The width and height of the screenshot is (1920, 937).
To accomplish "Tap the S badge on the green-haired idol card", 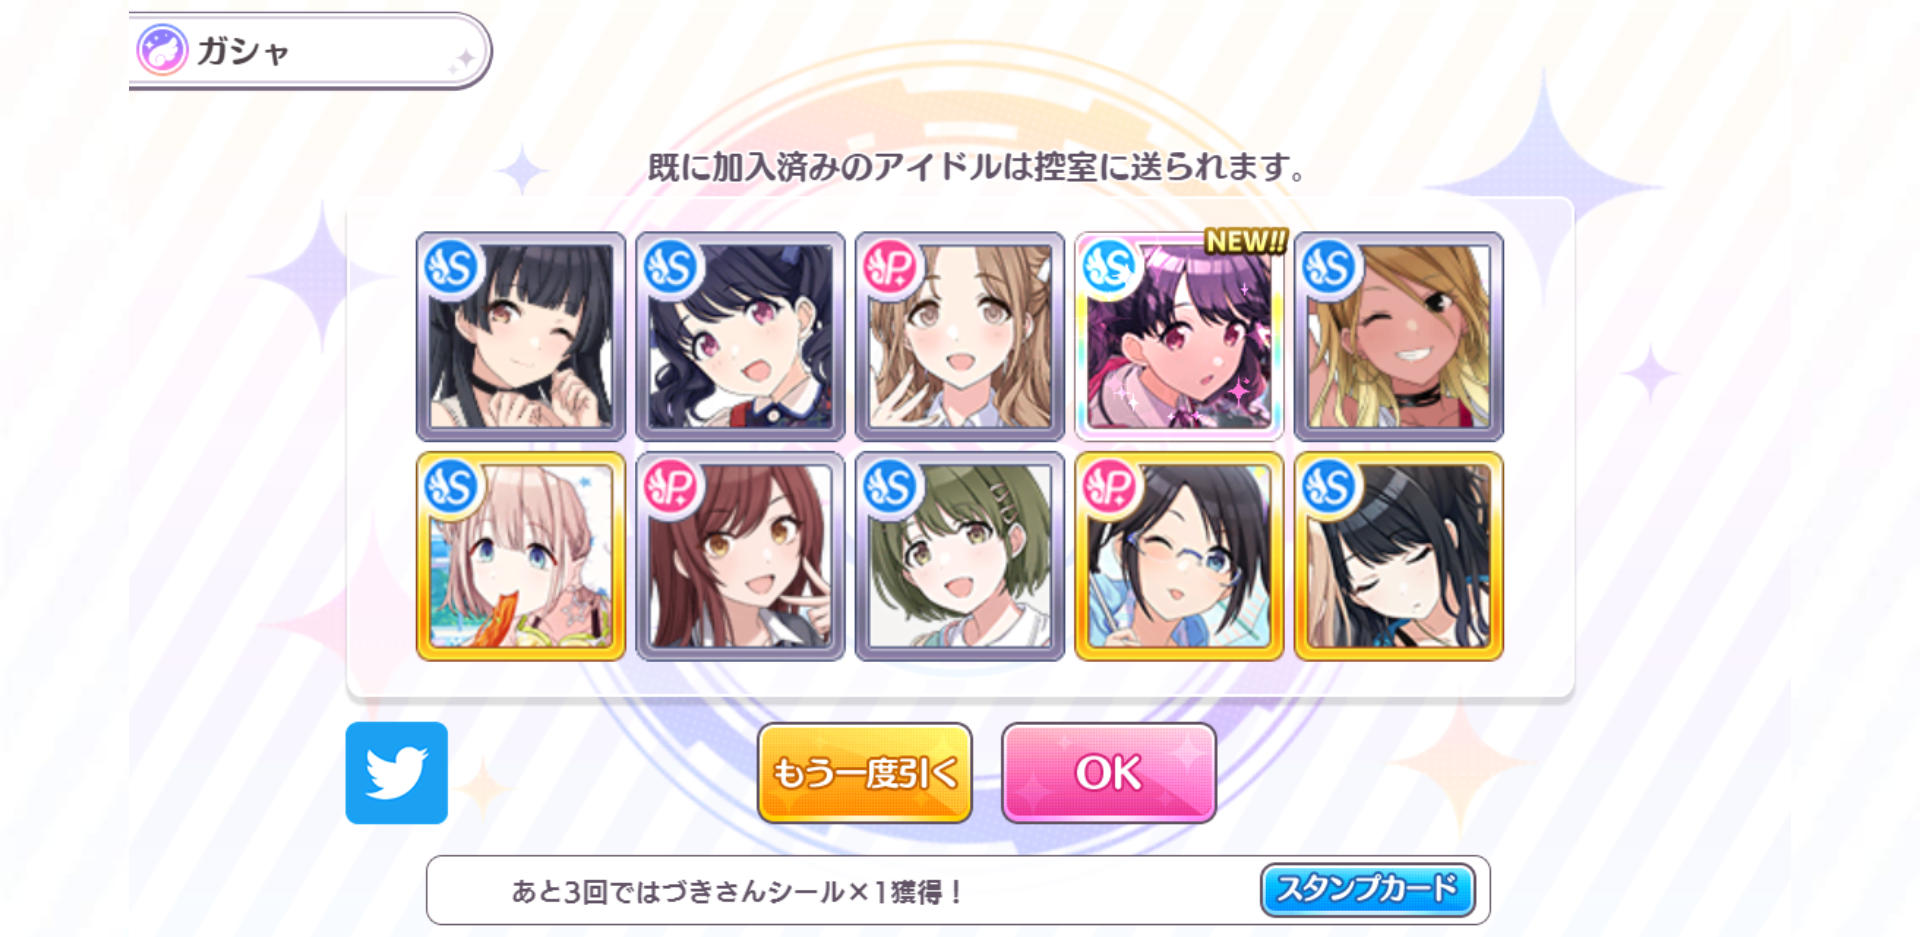I will pyautogui.click(x=889, y=487).
